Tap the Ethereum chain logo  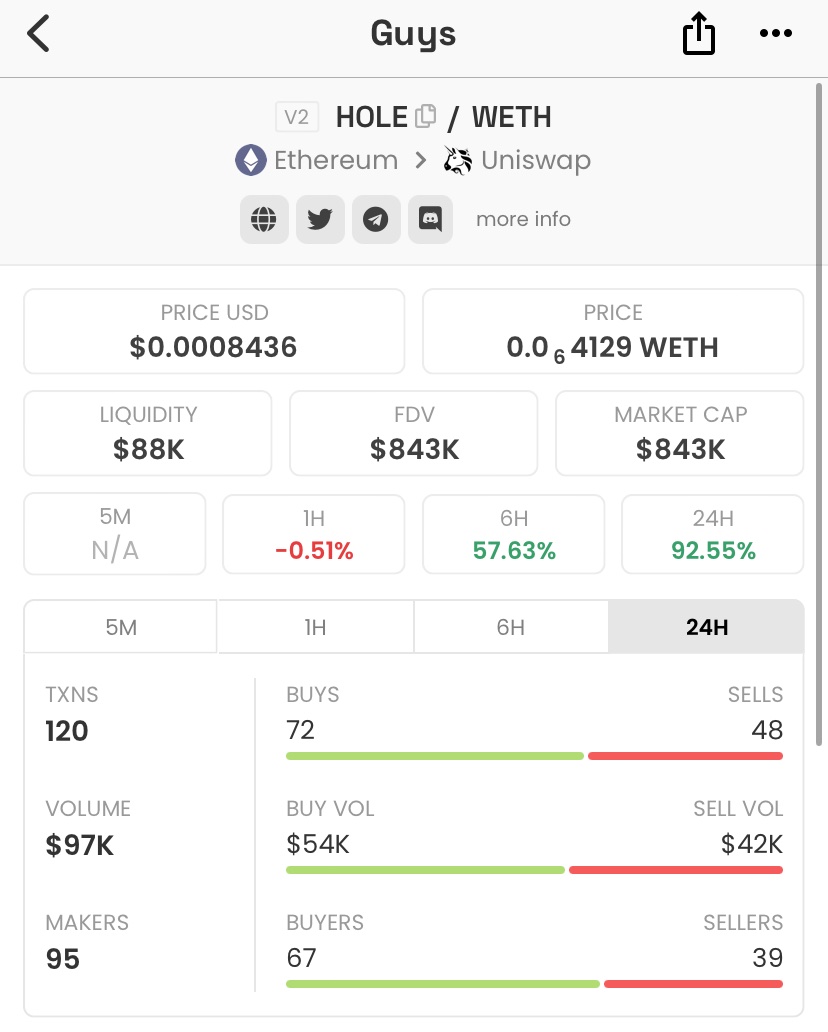(x=251, y=160)
